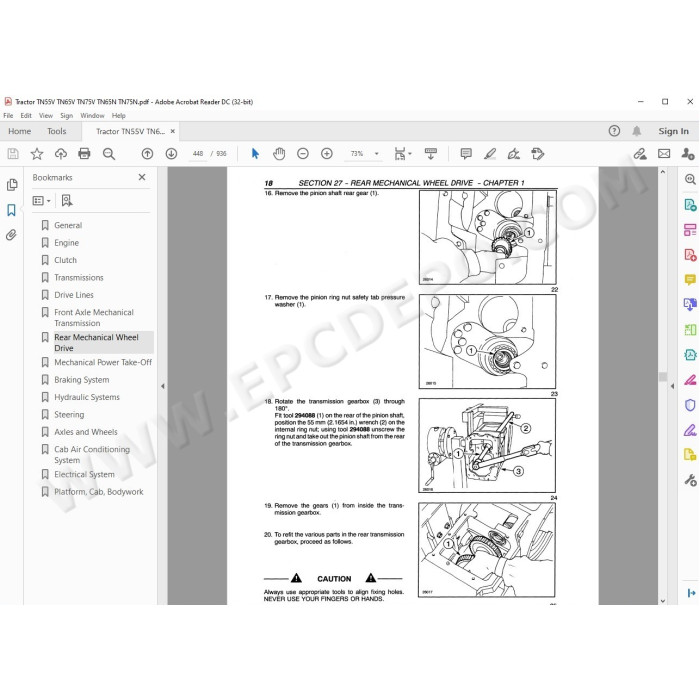Open Front Axle Mechanical Transmission bookmark
This screenshot has width=700, height=700.
pos(94,317)
